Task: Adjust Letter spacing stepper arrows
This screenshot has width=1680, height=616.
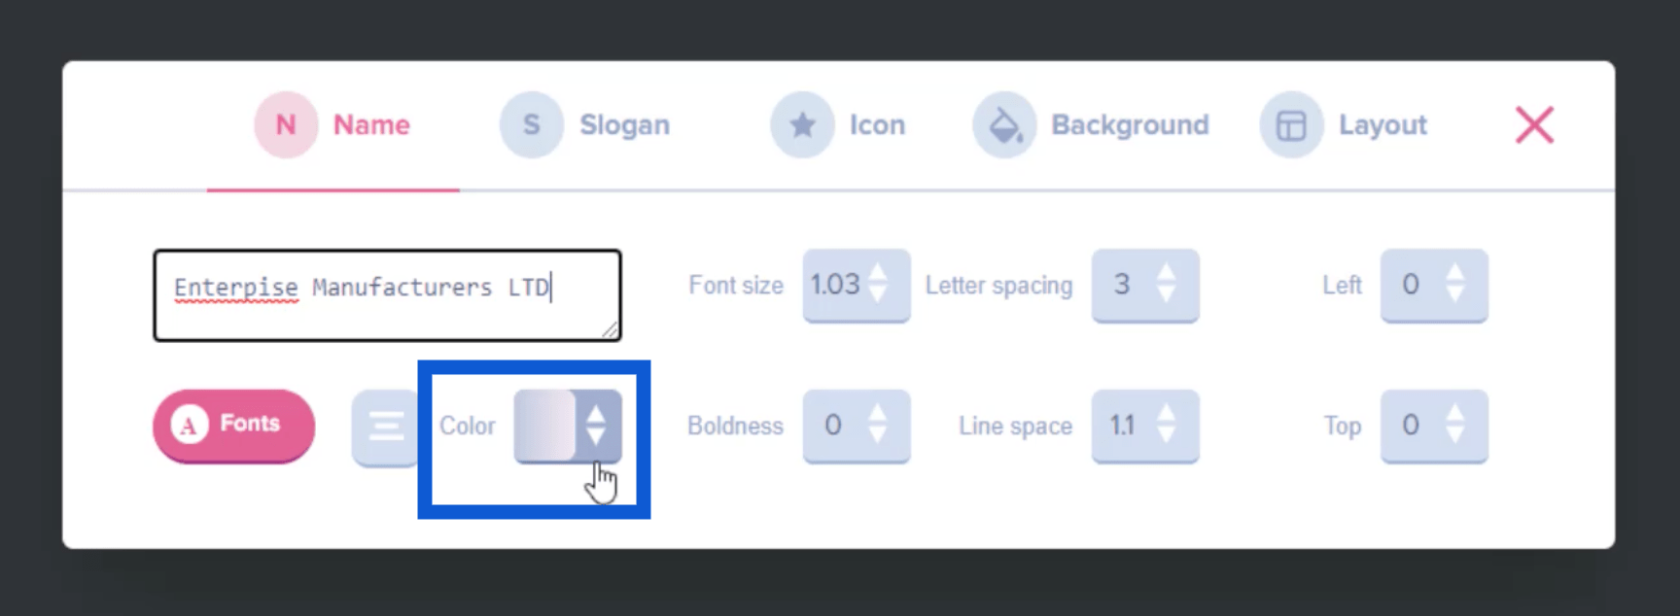Action: [1166, 284]
